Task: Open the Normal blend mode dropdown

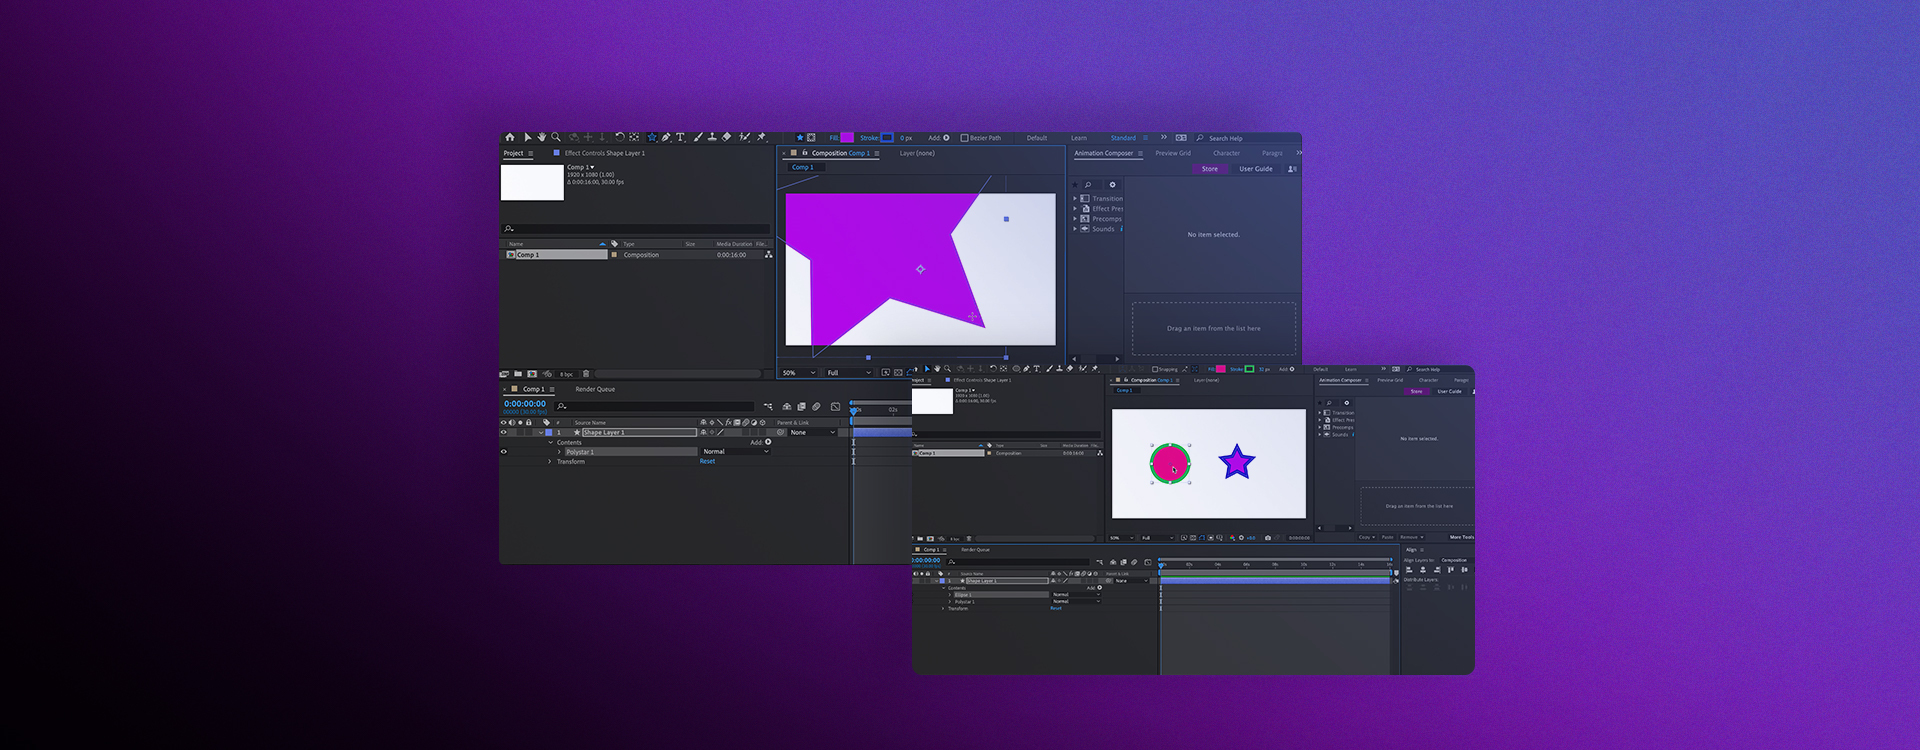Action: point(735,452)
